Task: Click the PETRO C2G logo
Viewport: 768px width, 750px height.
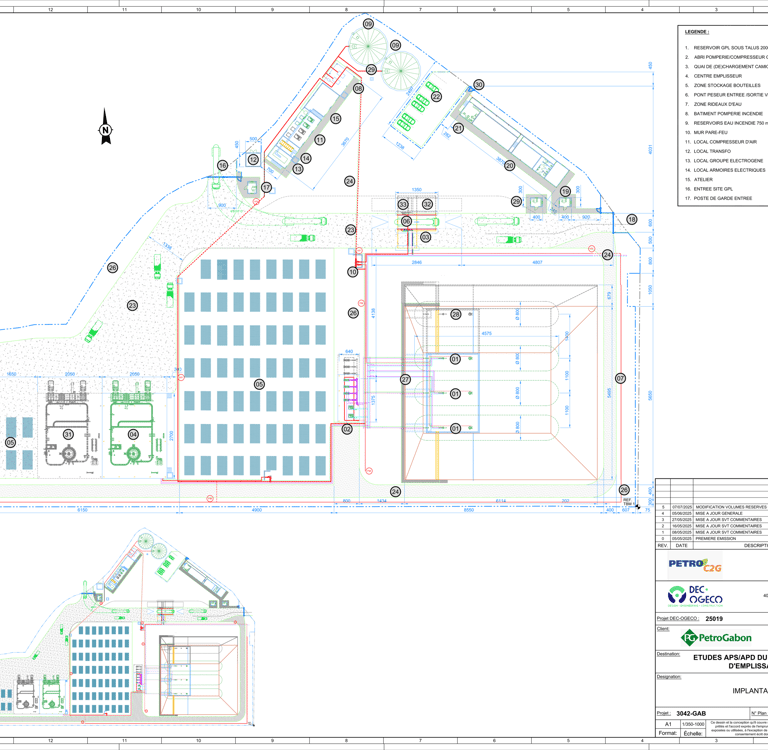Action: click(x=695, y=565)
